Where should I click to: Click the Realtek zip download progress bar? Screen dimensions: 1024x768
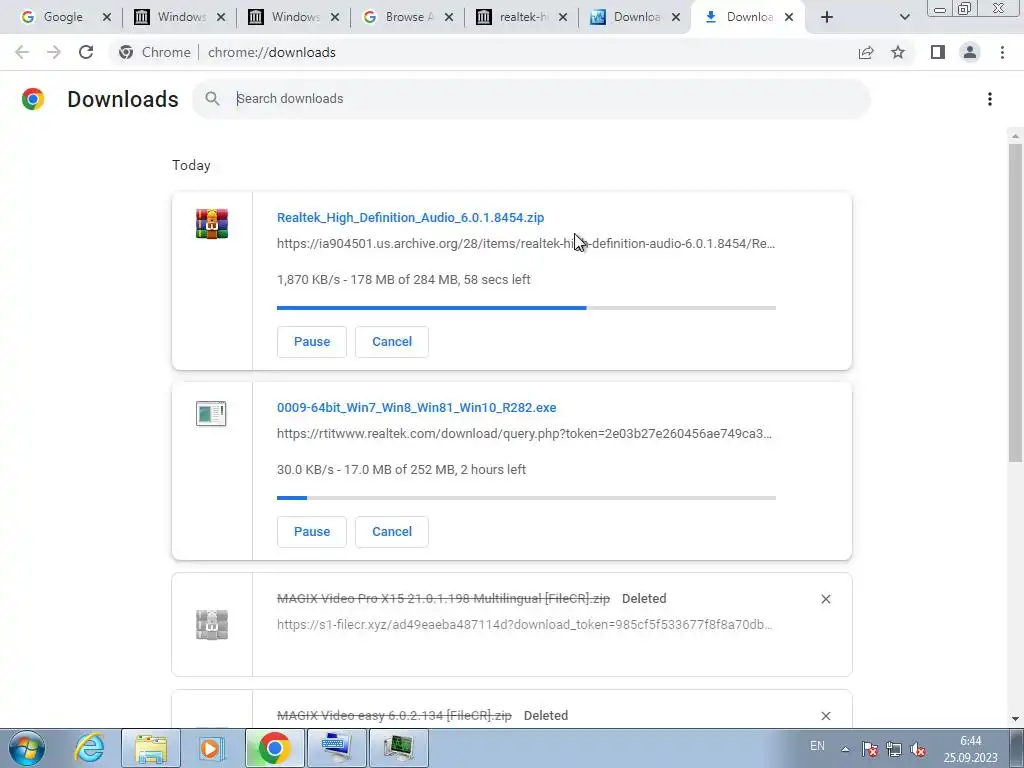(x=526, y=308)
